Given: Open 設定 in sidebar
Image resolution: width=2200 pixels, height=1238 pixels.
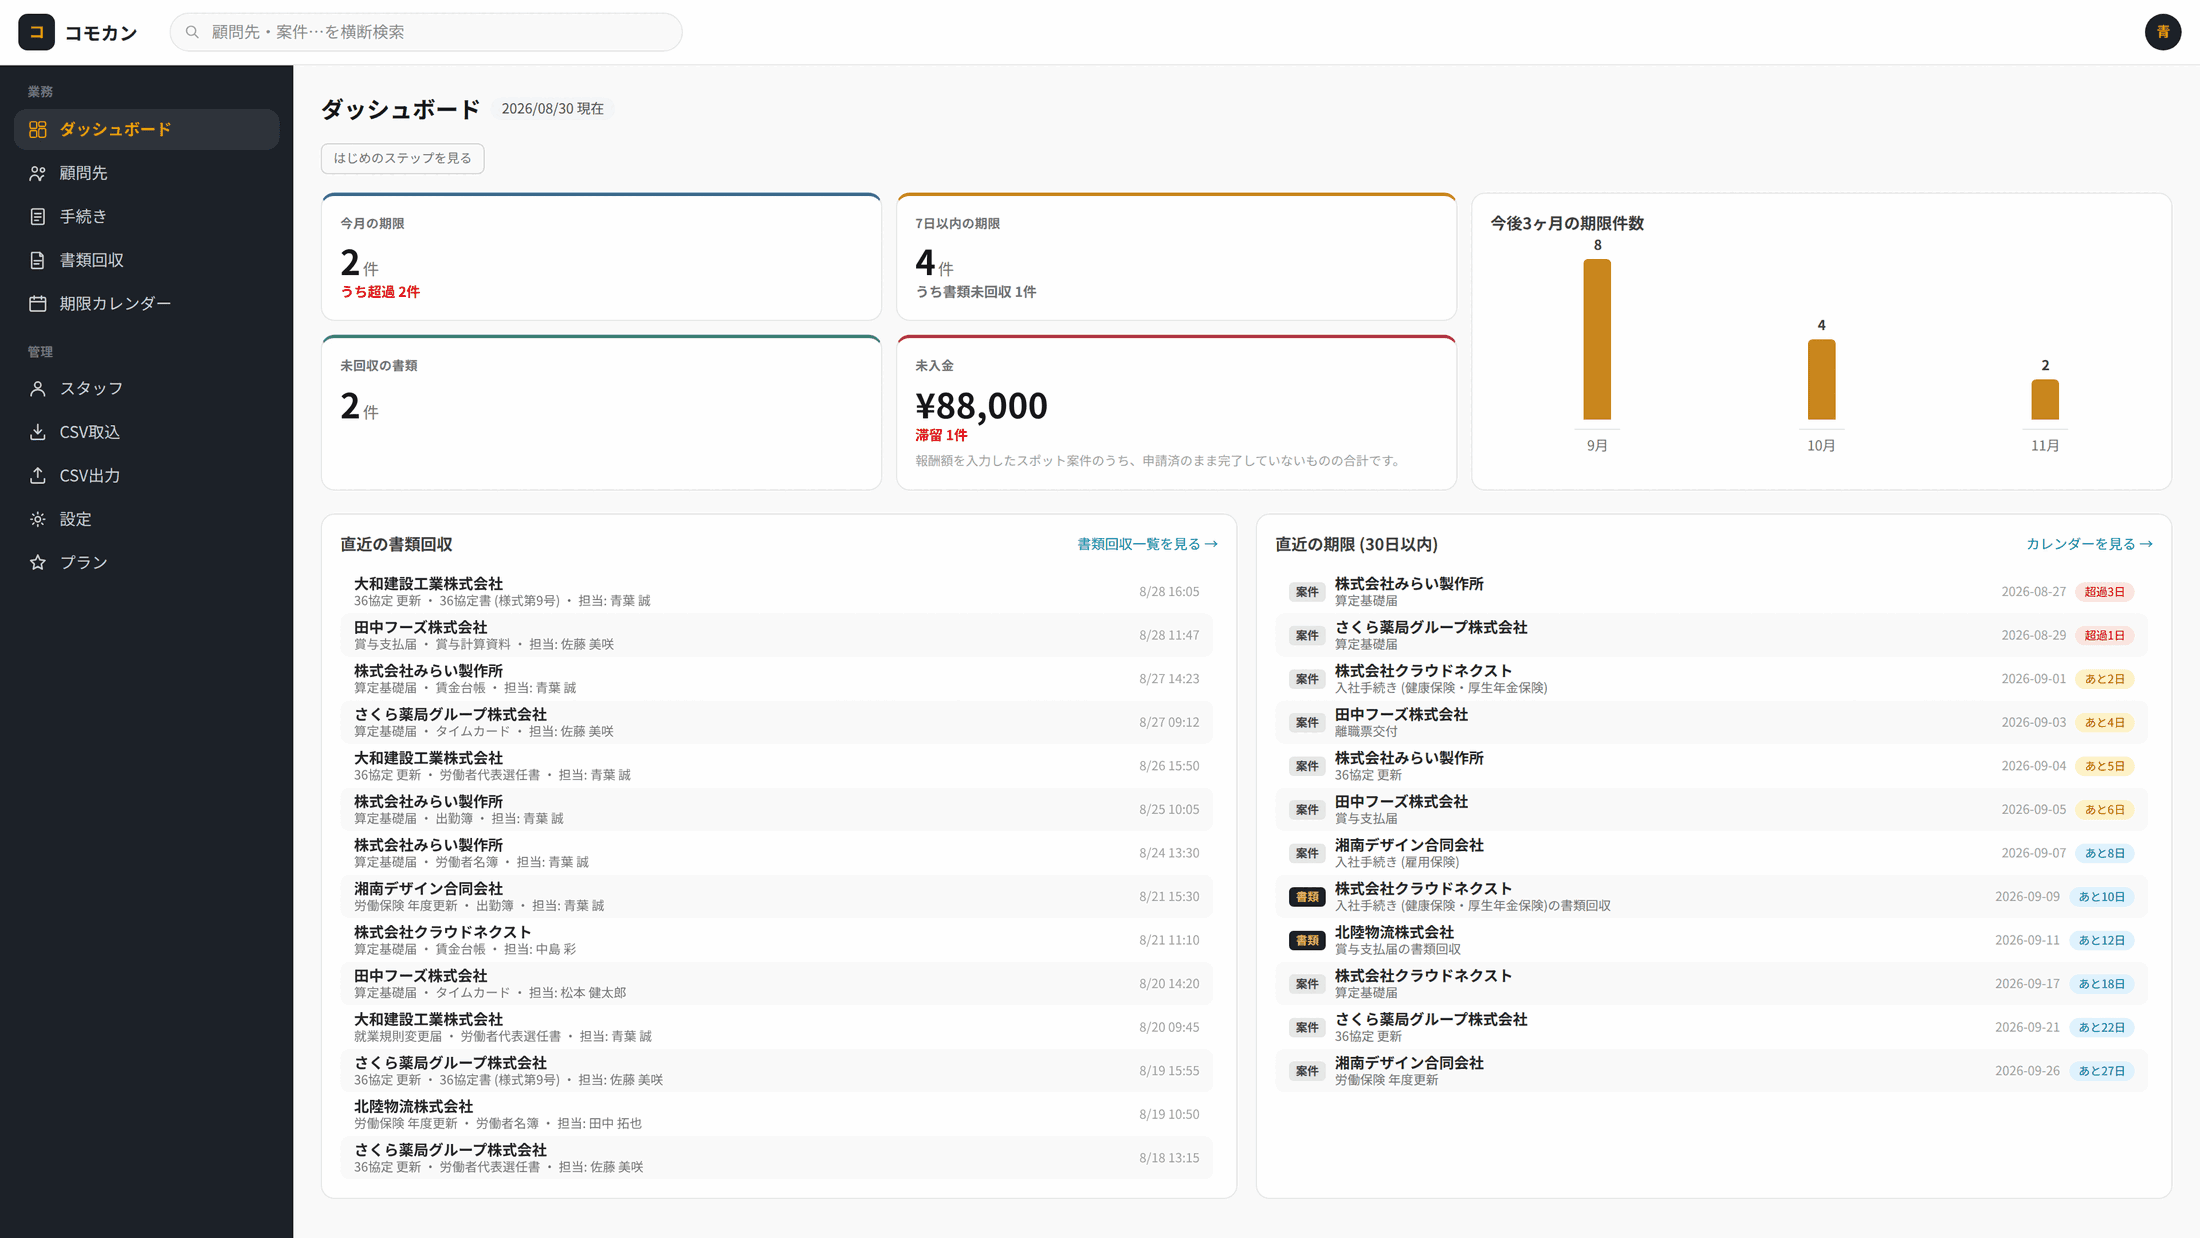Looking at the screenshot, I should point(147,519).
